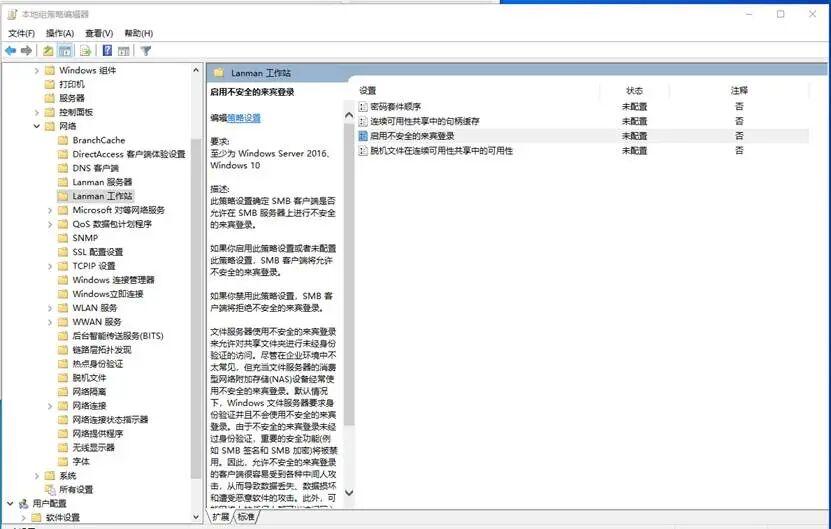The image size is (831, 529).
Task: Click the 策略设置 edit link
Action: click(x=244, y=118)
